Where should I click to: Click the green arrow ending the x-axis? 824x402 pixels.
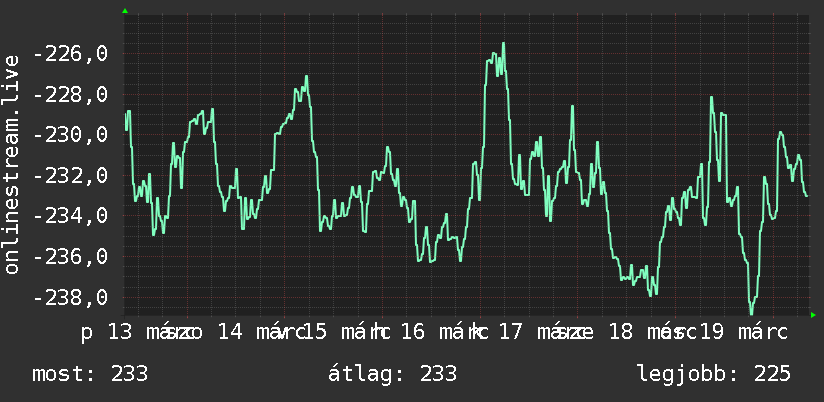click(x=813, y=315)
